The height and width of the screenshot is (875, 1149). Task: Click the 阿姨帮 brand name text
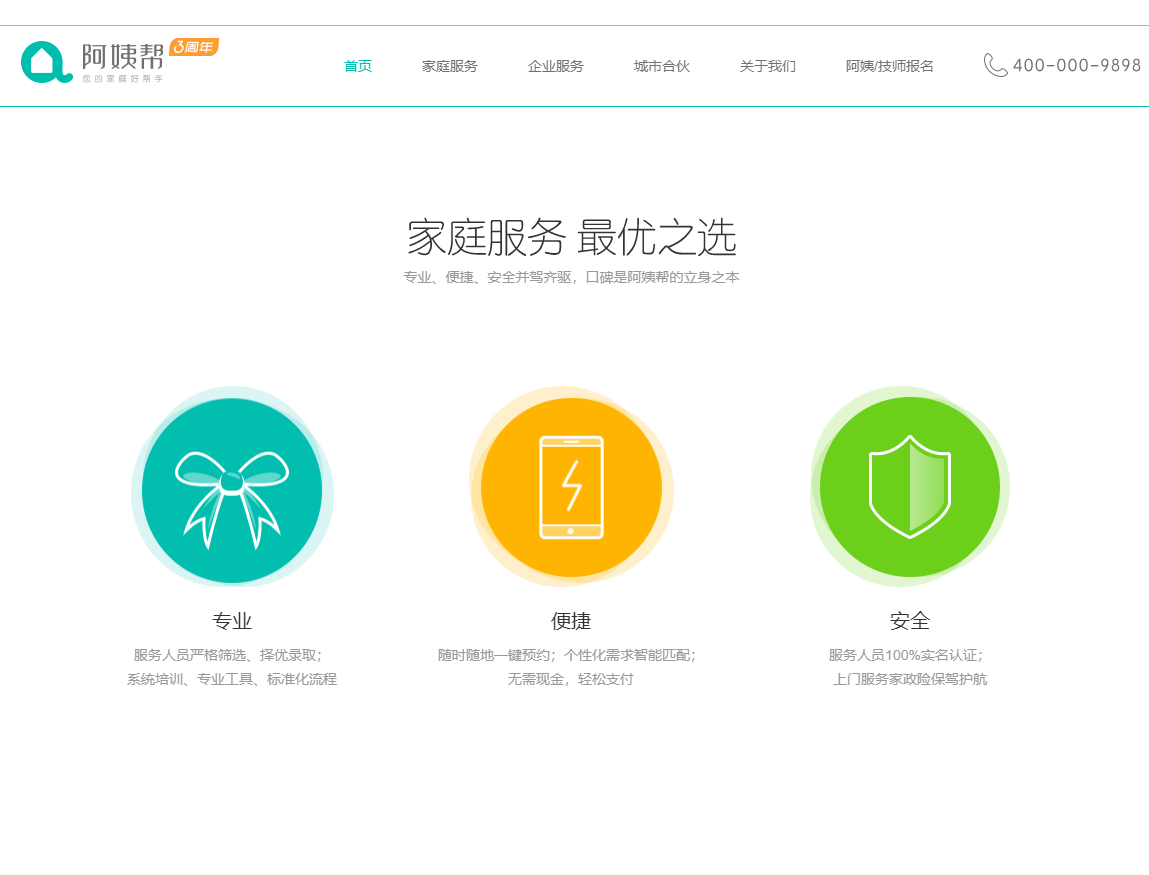pos(122,57)
